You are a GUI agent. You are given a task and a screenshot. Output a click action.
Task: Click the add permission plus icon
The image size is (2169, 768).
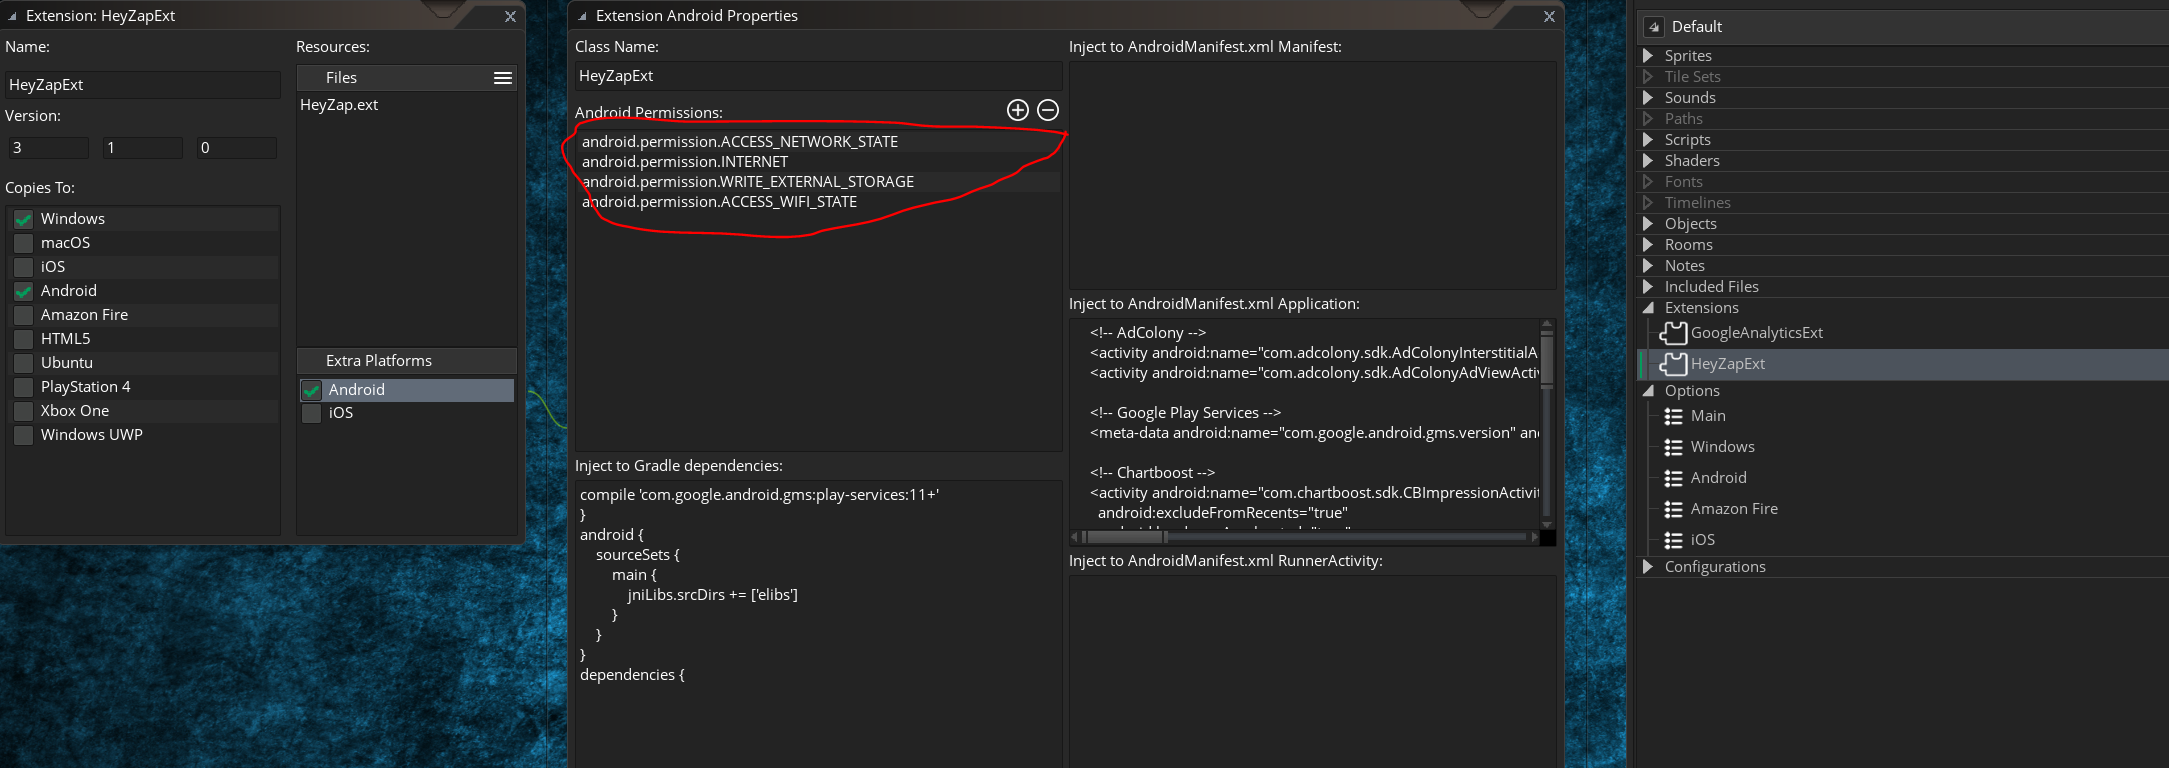click(x=1017, y=110)
